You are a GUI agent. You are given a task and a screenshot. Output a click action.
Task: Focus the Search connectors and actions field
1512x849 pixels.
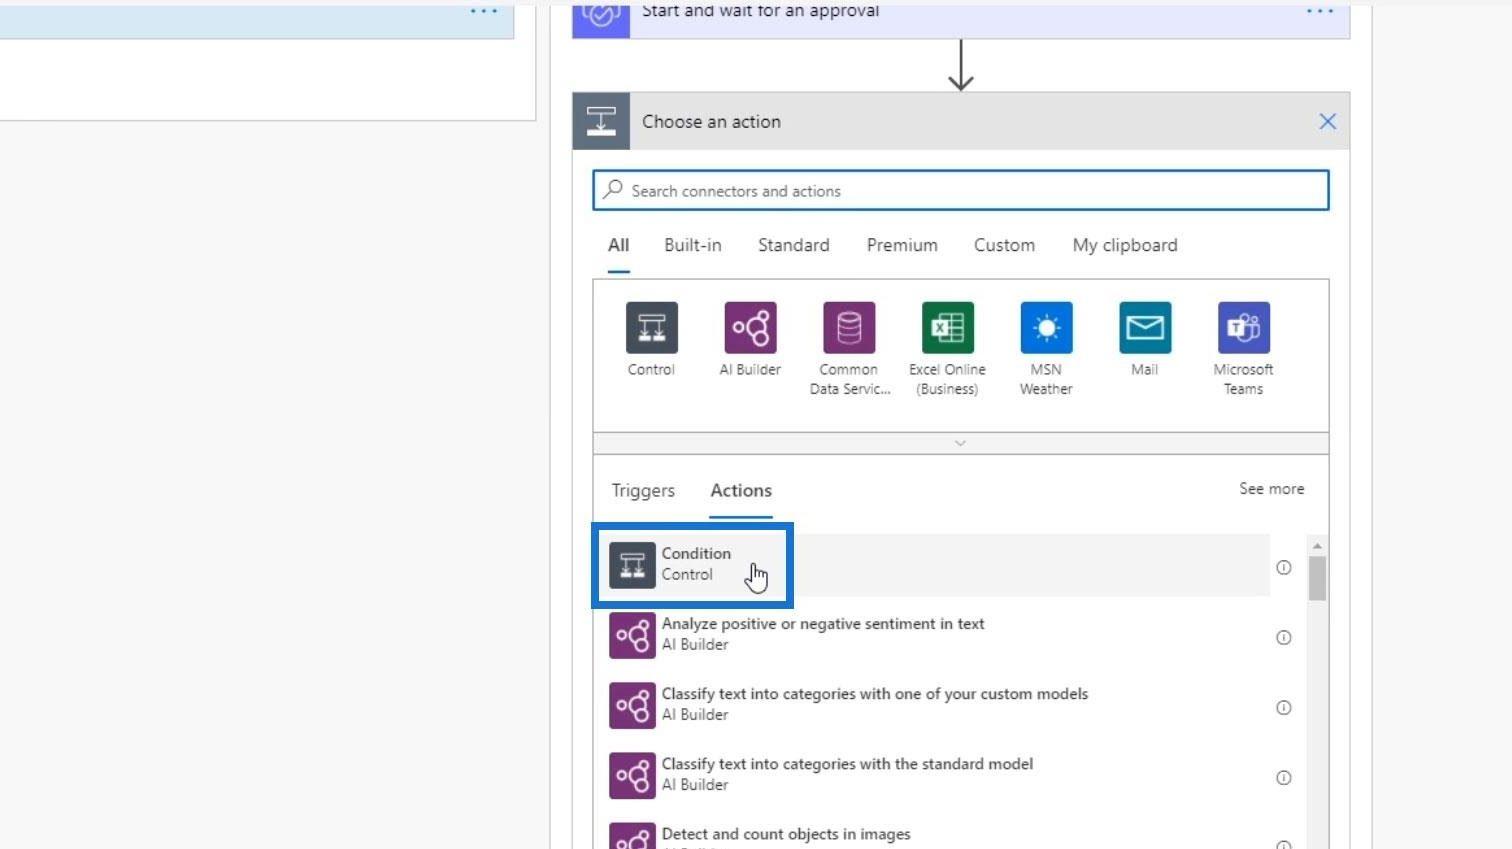click(961, 190)
